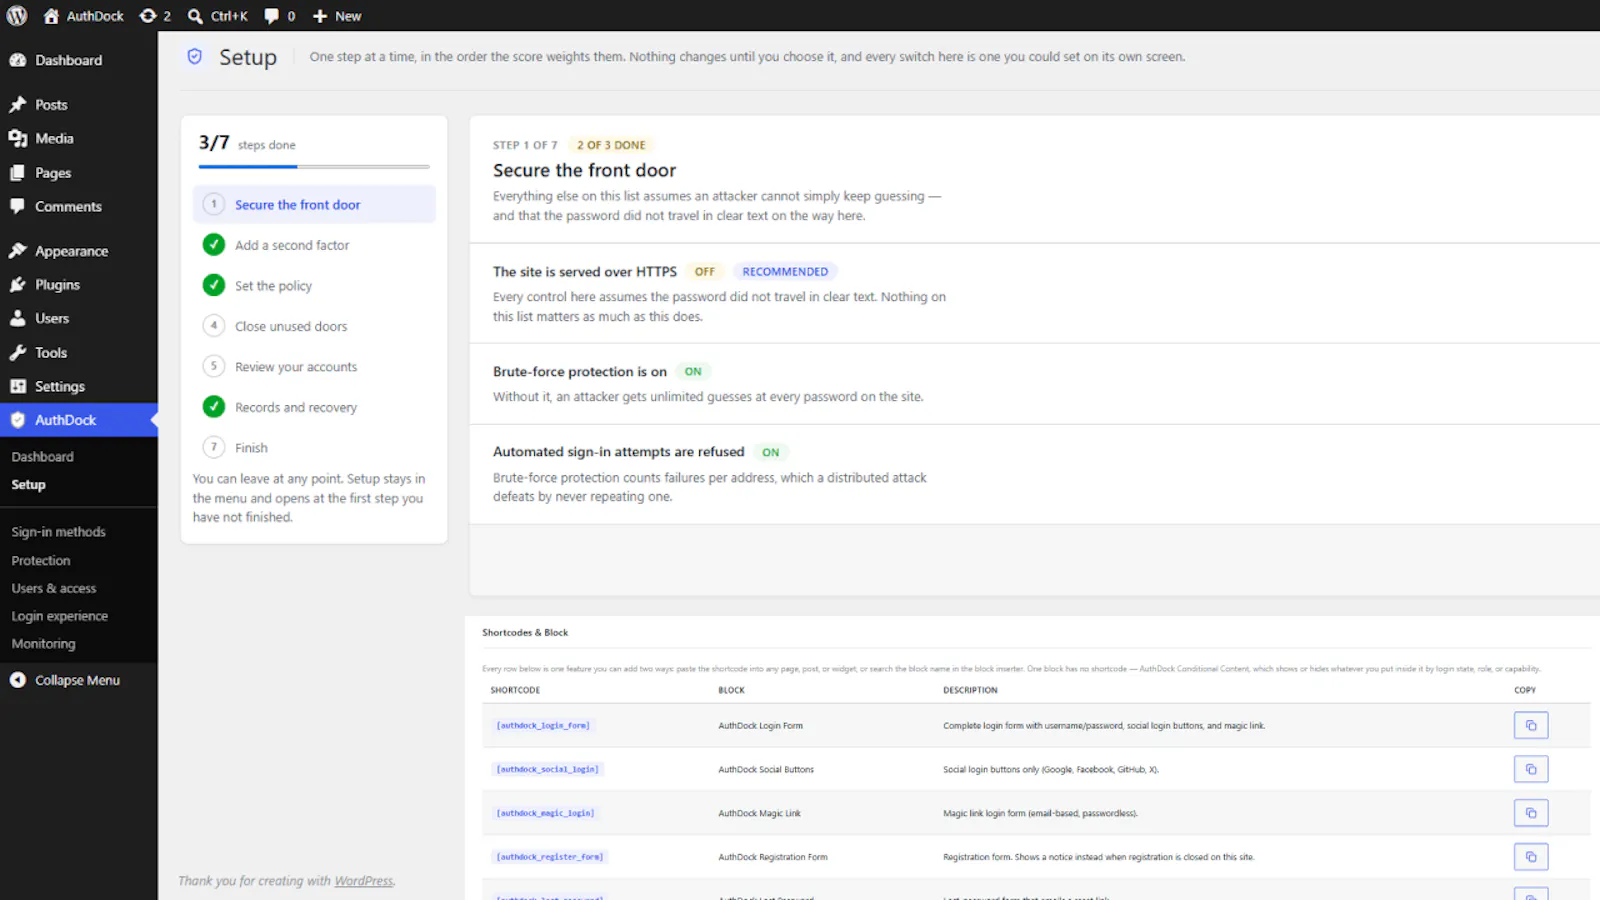This screenshot has width=1600, height=900.
Task: Copy the authdock_social_login shortcode
Action: 1530,769
